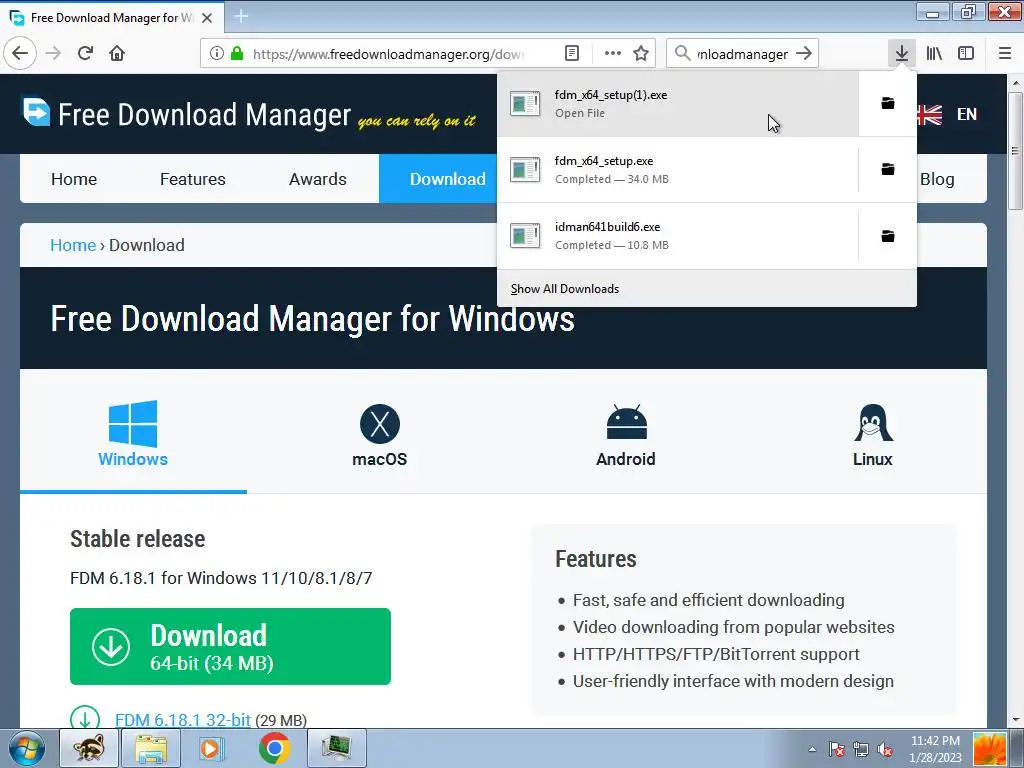
Task: Click the green Download 64-bit button
Action: (230, 647)
